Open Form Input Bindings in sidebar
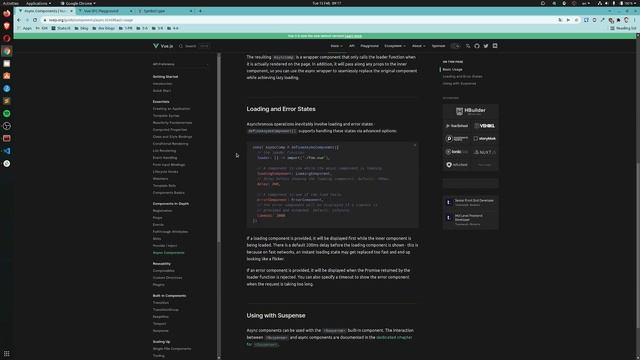Screen dimensions: 640x360 coord(169,164)
